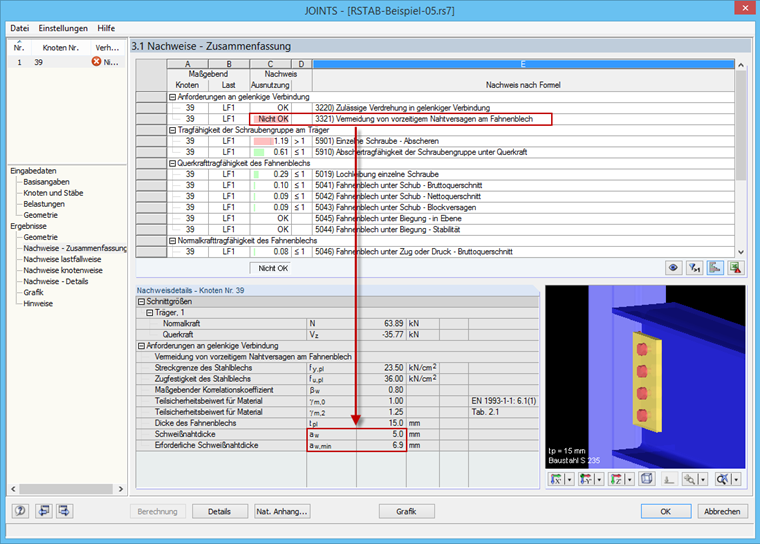
Task: Open the Datei menu
Action: point(20,28)
